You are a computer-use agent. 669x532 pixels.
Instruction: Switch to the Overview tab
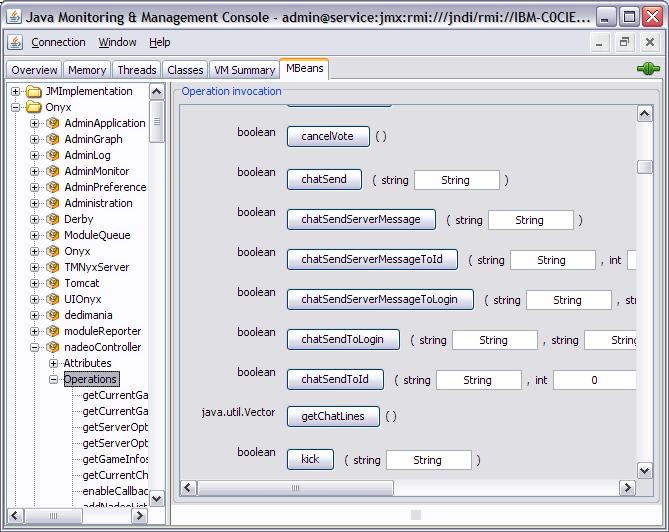(34, 70)
